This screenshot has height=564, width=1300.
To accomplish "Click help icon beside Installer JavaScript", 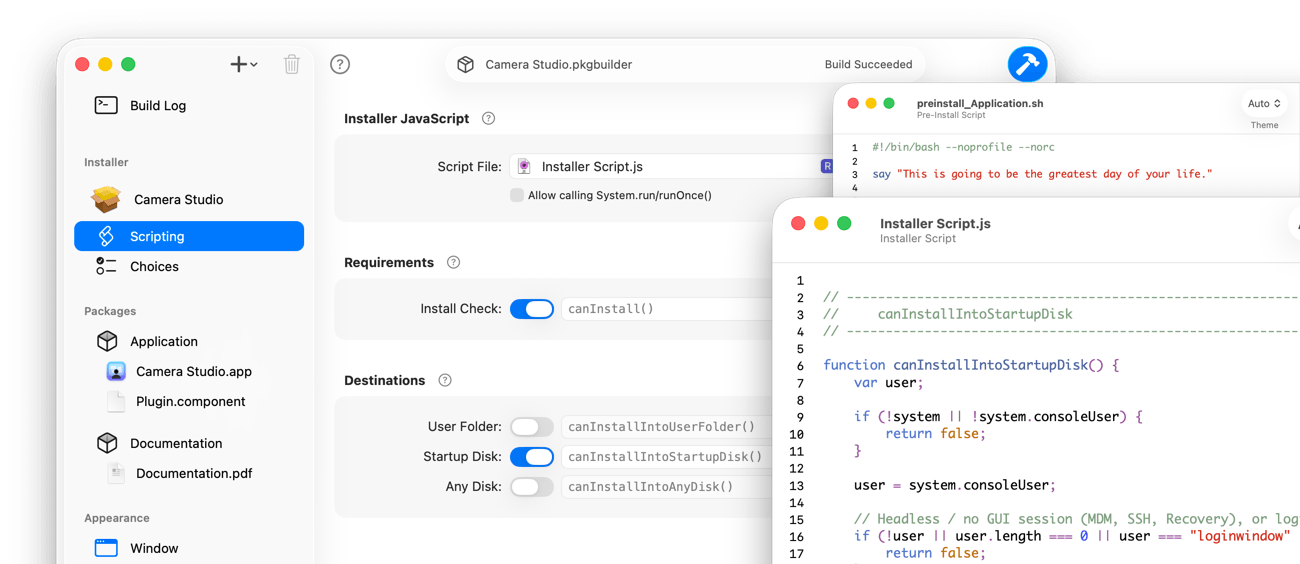I will click(x=488, y=118).
